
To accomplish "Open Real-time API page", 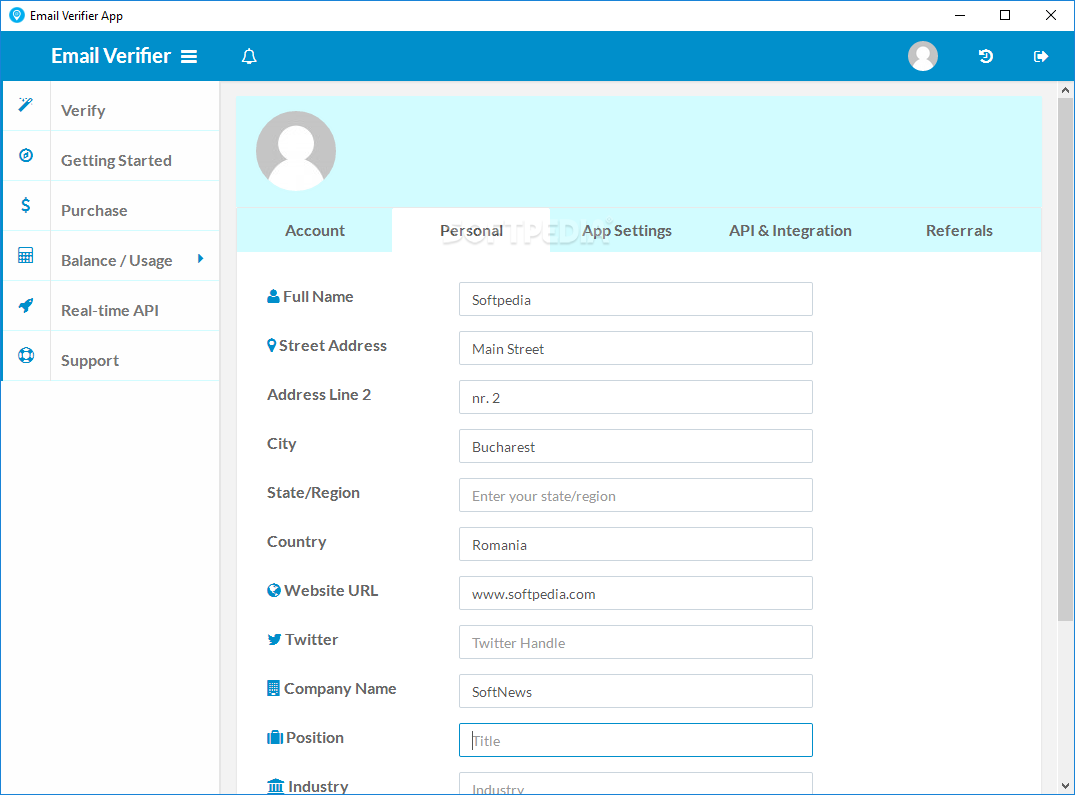I will pyautogui.click(x=111, y=306).
